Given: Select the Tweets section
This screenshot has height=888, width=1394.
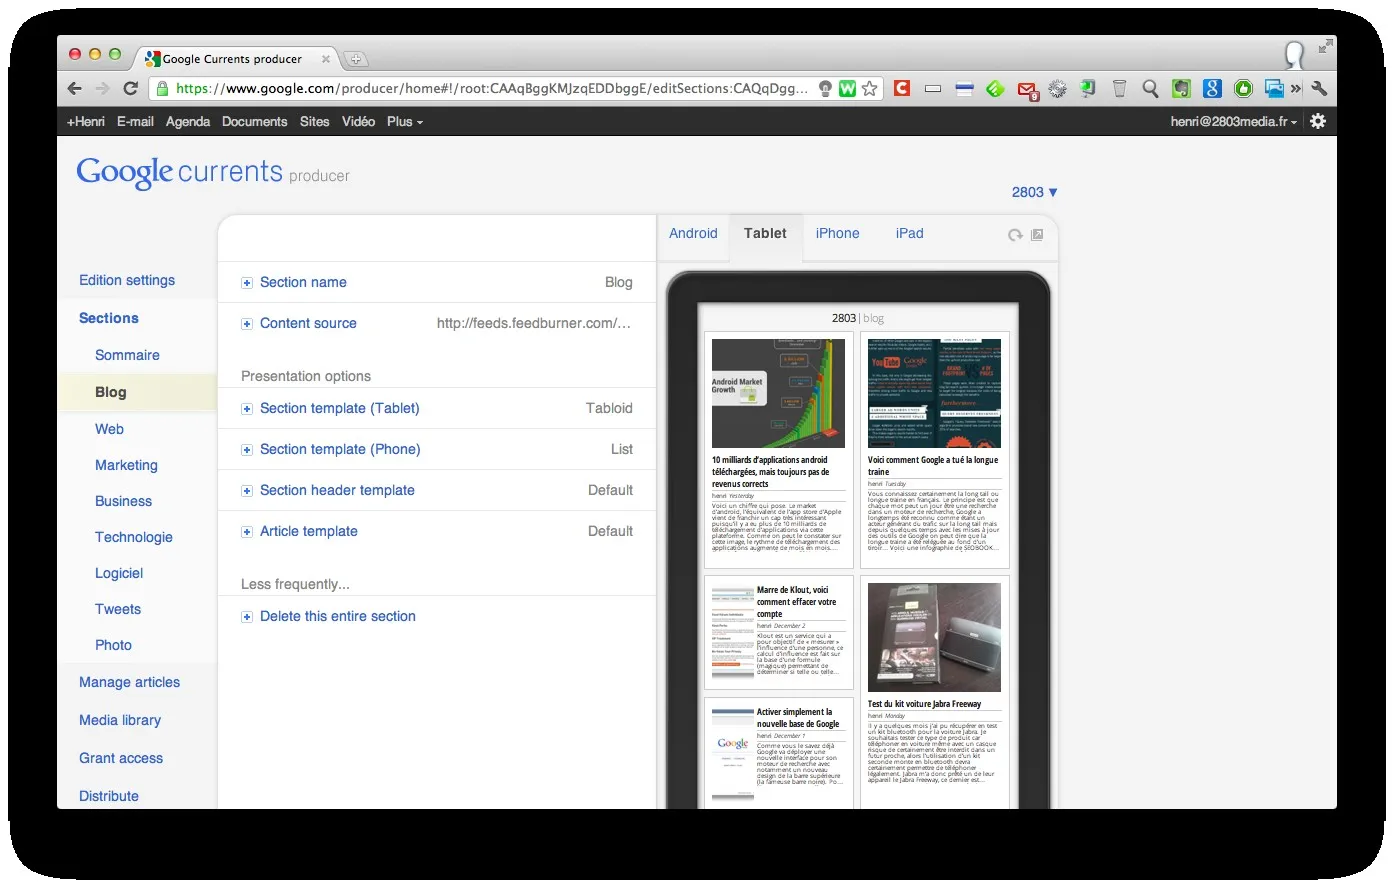Looking at the screenshot, I should 118,609.
